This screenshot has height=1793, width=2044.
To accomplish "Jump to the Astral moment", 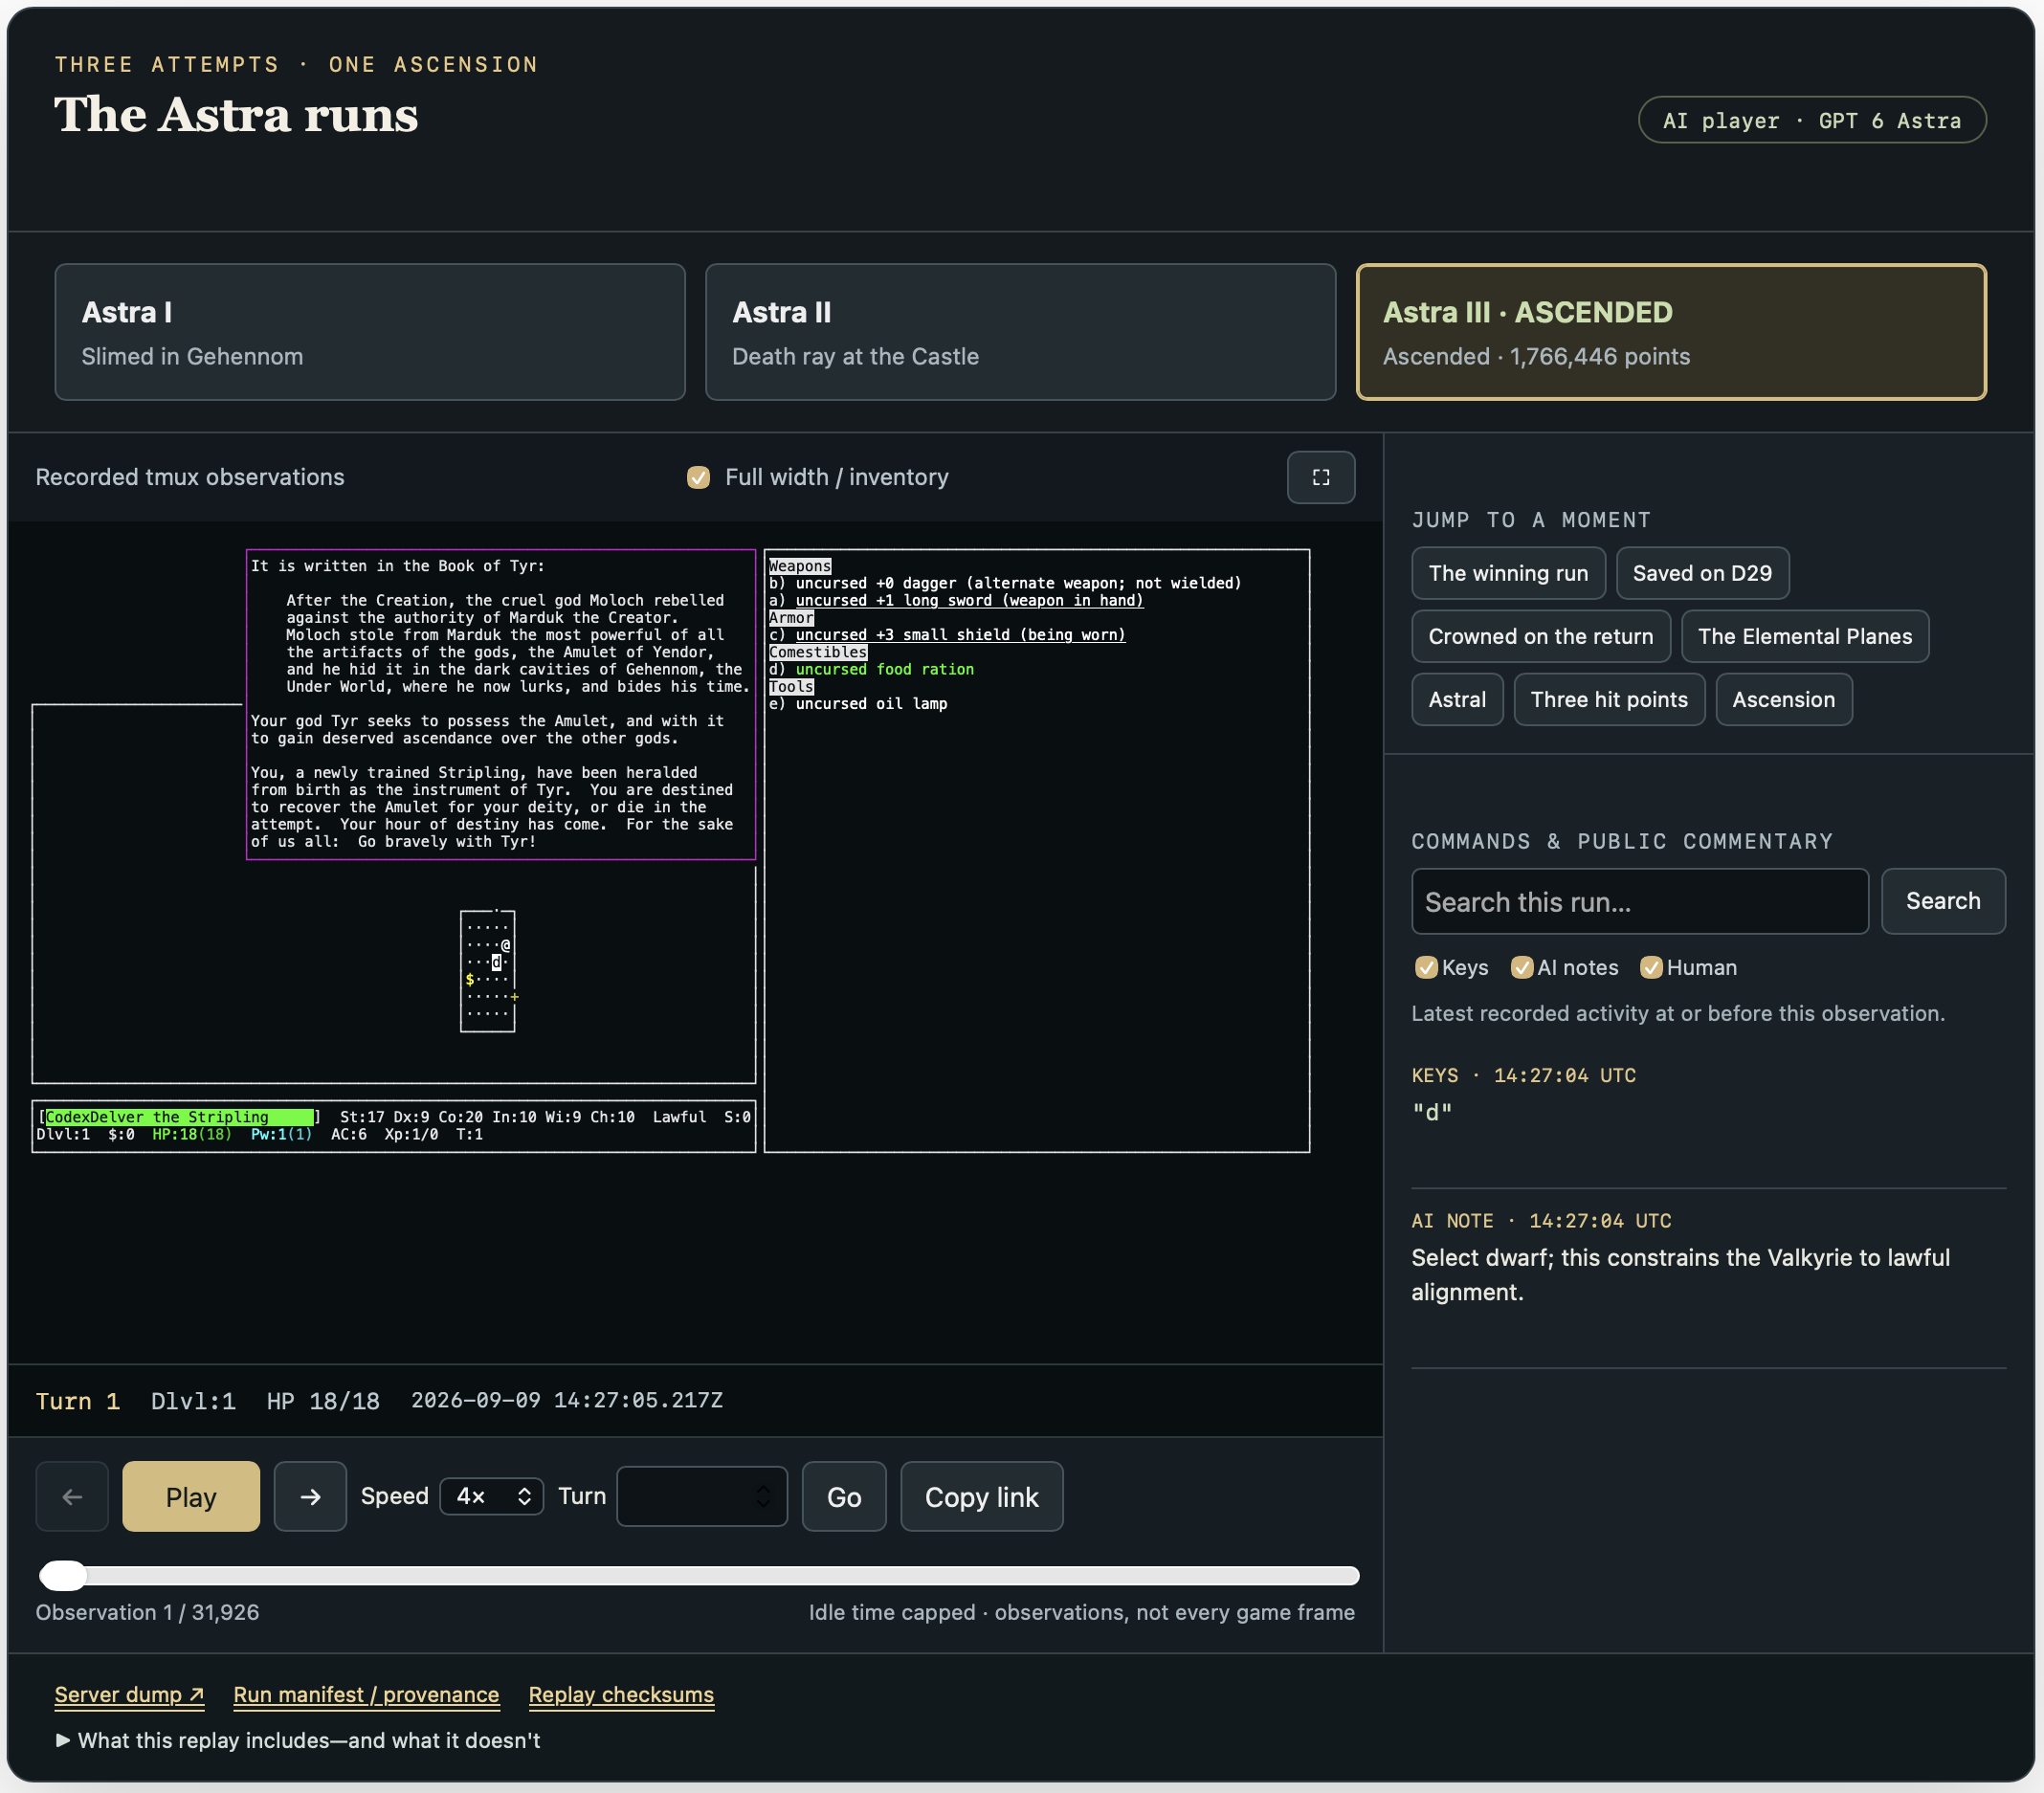I will click(1457, 699).
